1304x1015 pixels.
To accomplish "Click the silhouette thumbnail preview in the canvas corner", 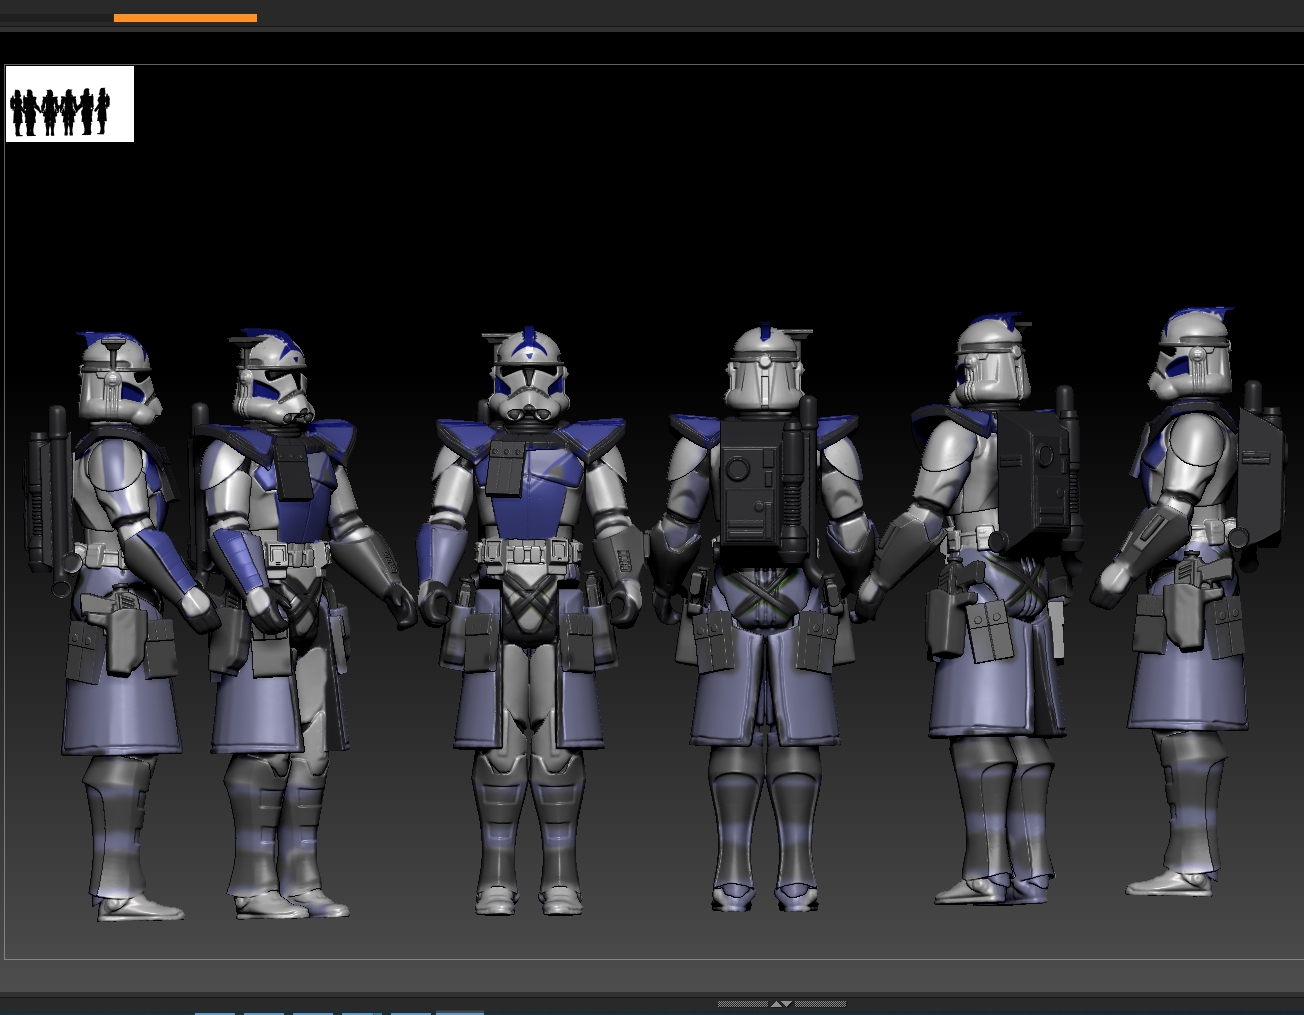I will 70,104.
